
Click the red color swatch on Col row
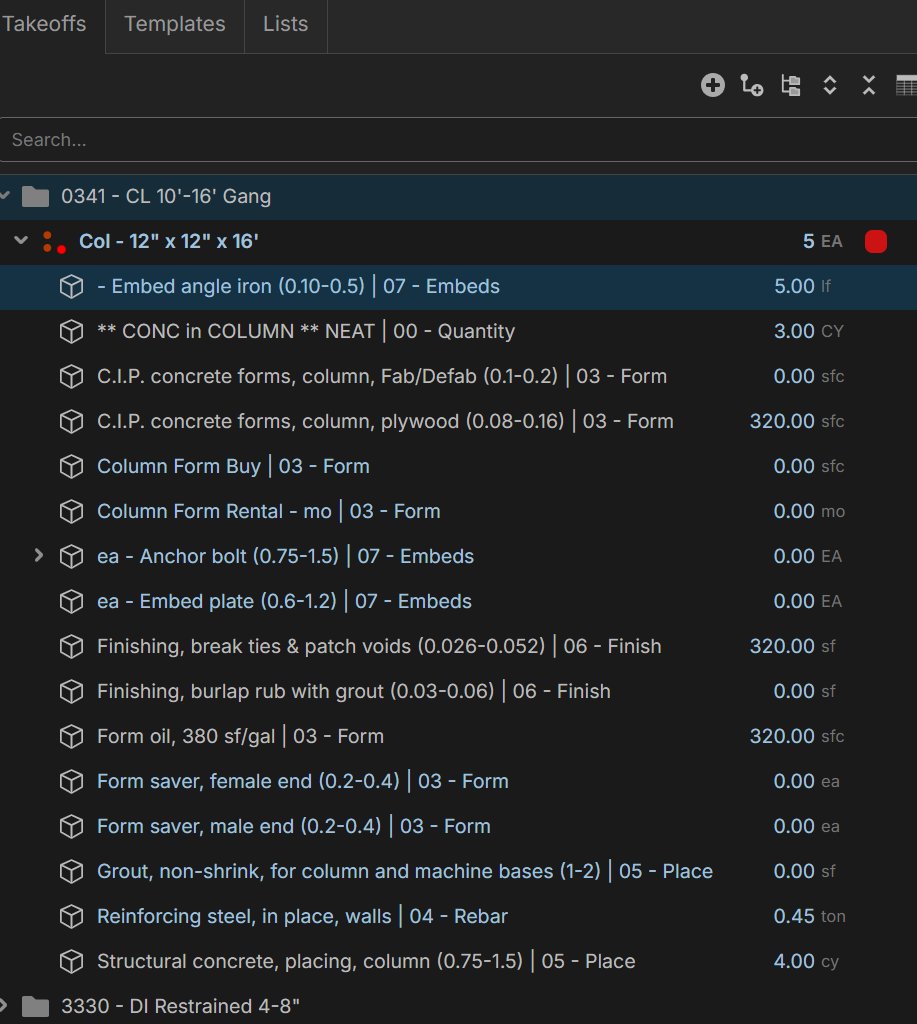point(875,242)
